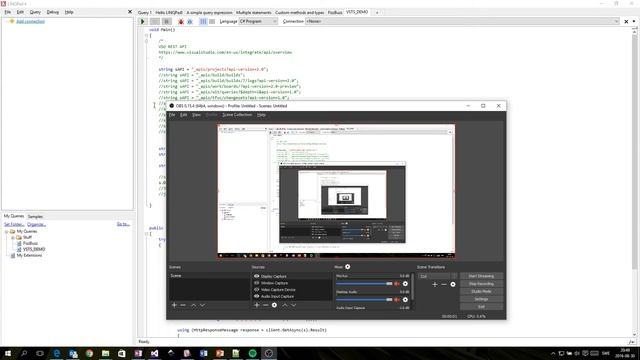Open the Query menu in LINQPad
Screen dimensions: 640x360
pyautogui.click(x=35, y=12)
